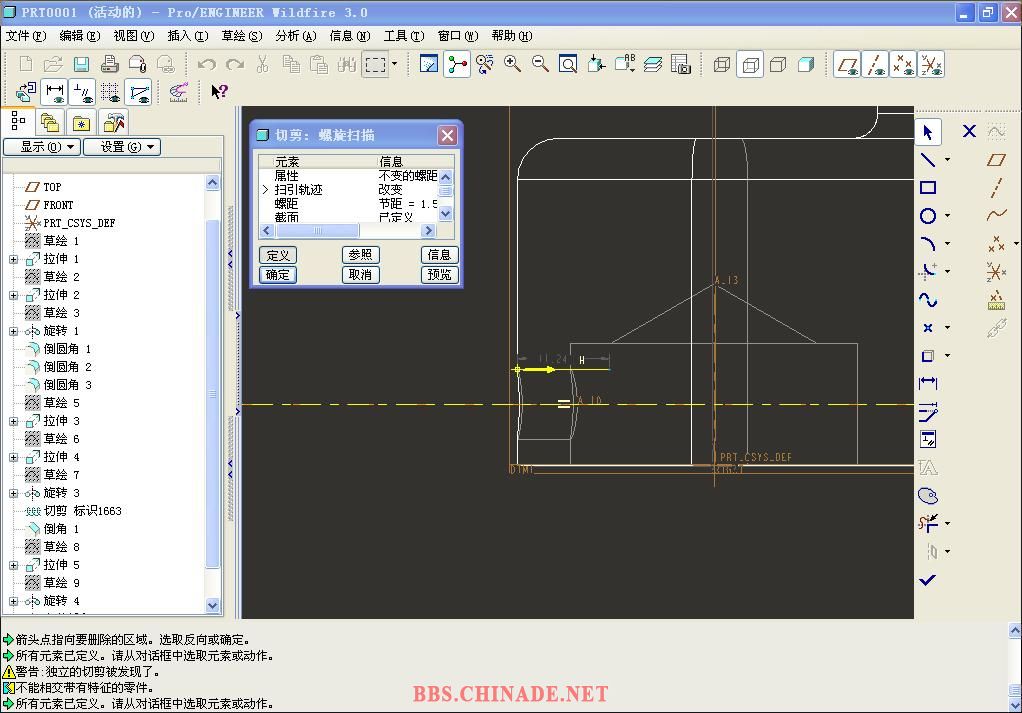Image resolution: width=1022 pixels, height=713 pixels.
Task: Open the 分析 menu
Action: [295, 36]
